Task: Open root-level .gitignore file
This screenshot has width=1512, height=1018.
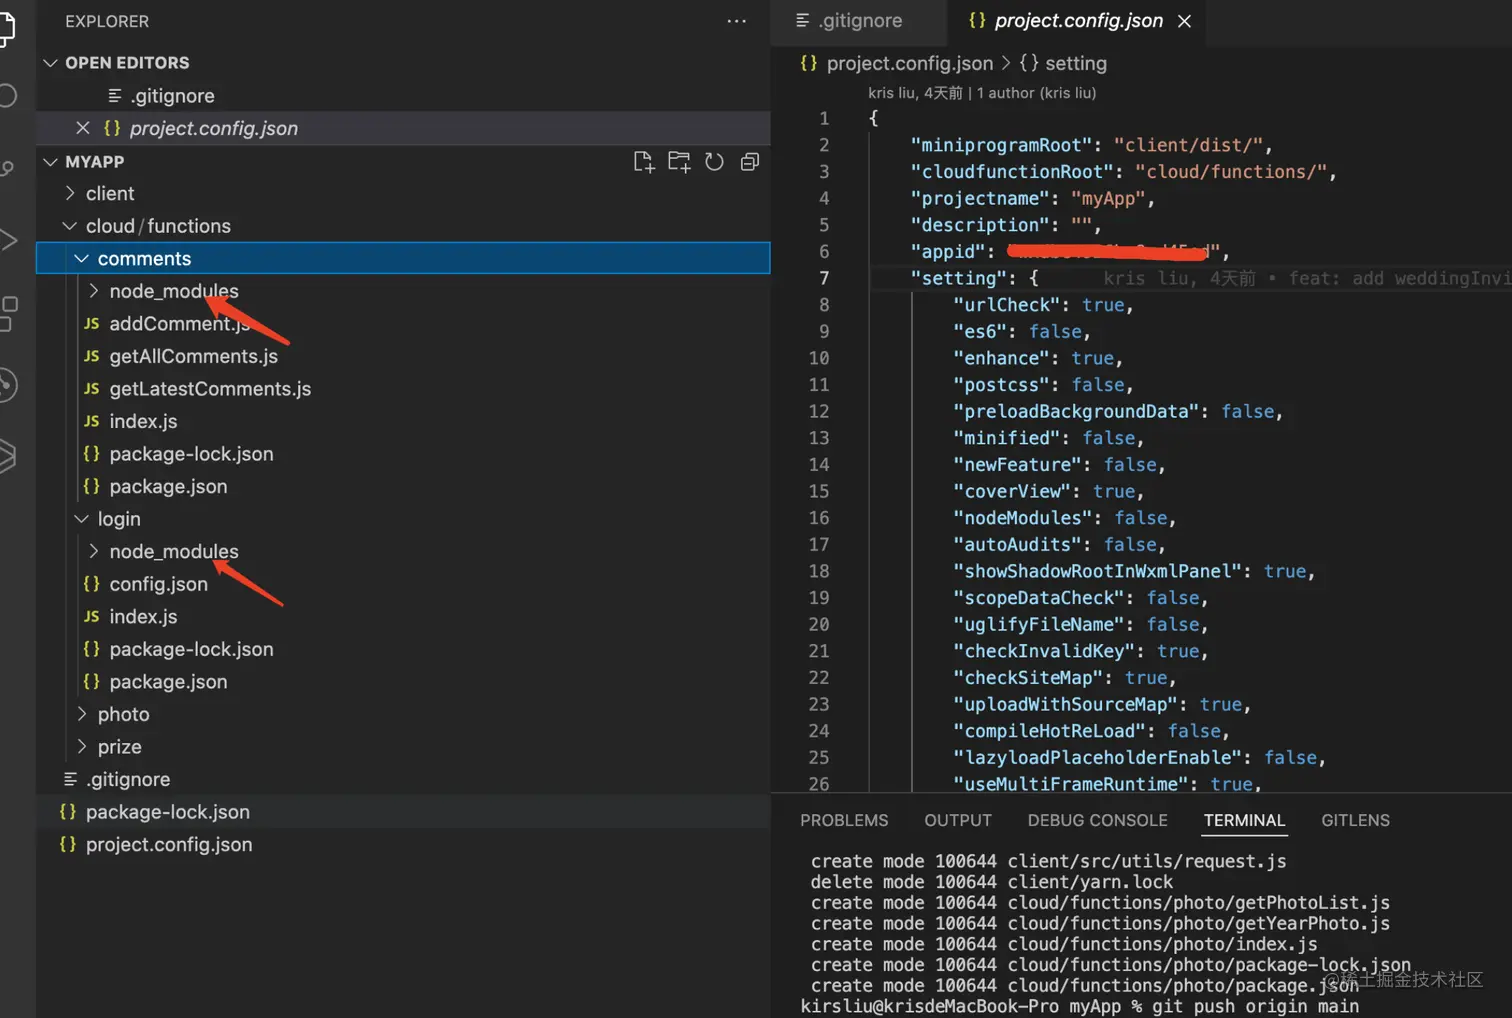Action: coord(128,779)
